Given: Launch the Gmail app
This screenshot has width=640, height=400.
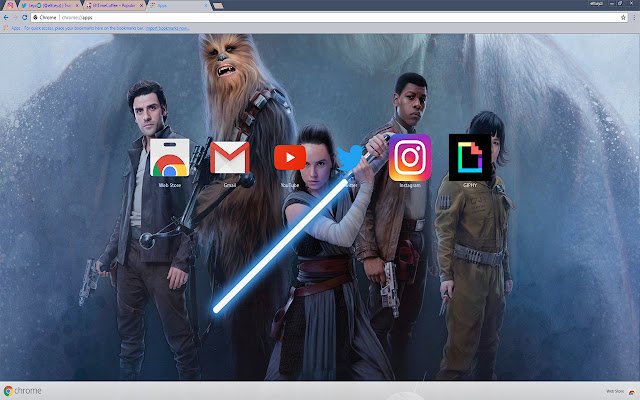Looking at the screenshot, I should coord(230,158).
